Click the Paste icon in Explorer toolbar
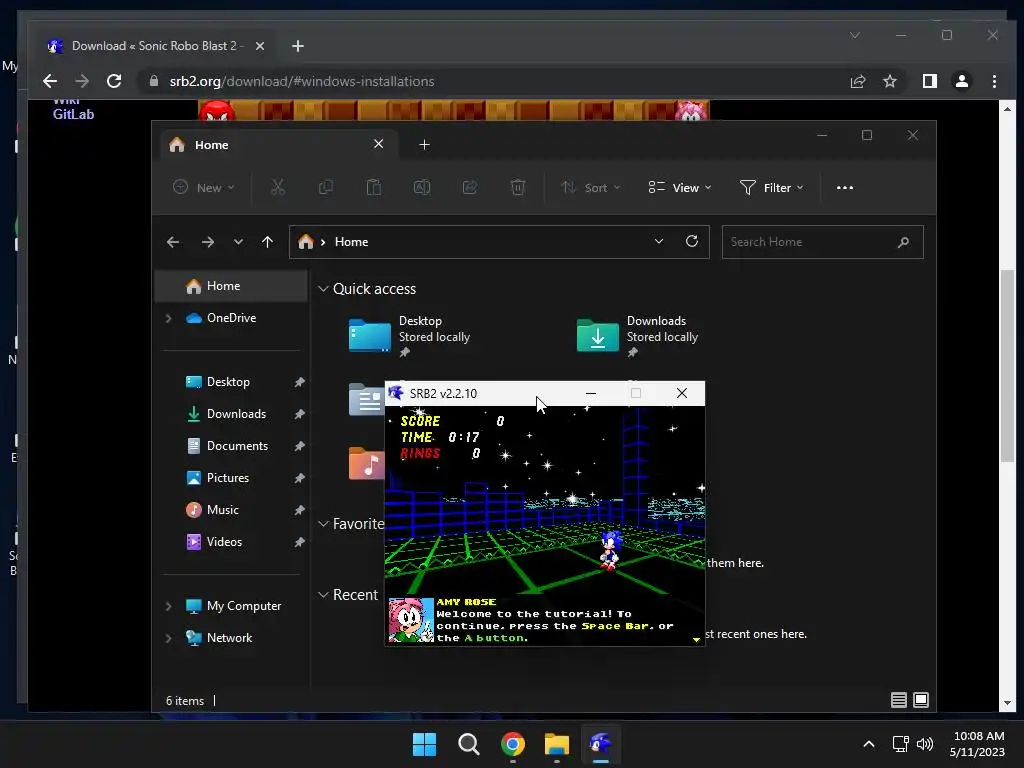1024x768 pixels. tap(374, 187)
